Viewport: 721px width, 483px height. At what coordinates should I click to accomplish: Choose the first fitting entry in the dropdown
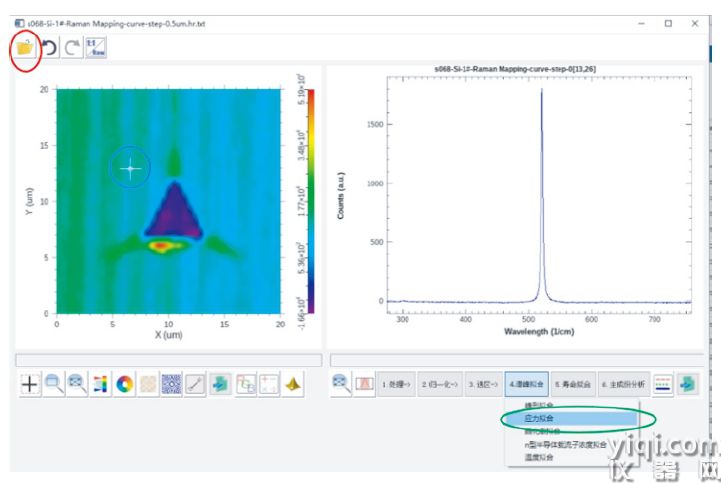coord(571,405)
